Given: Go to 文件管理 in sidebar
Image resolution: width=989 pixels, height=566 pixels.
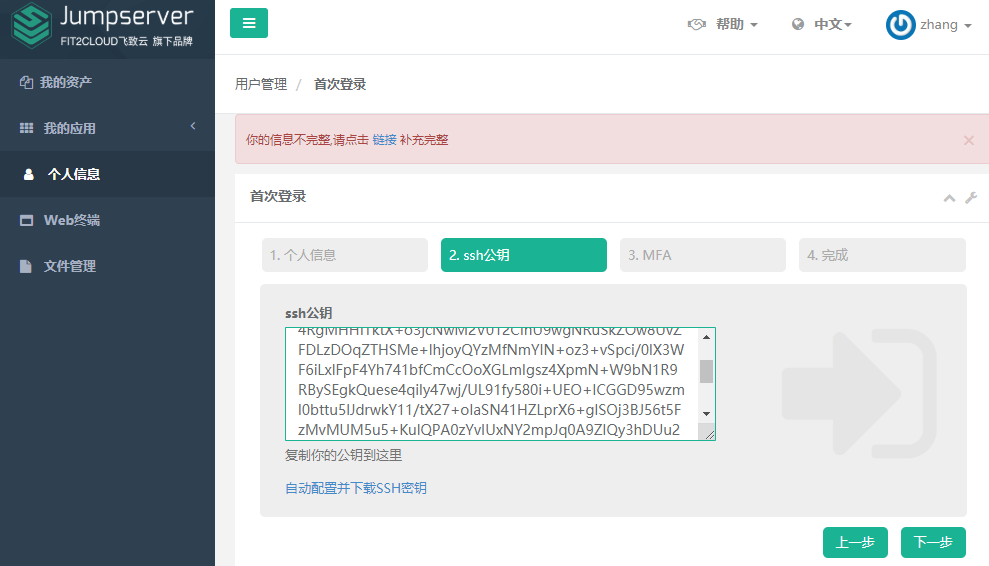Looking at the screenshot, I should pos(70,266).
